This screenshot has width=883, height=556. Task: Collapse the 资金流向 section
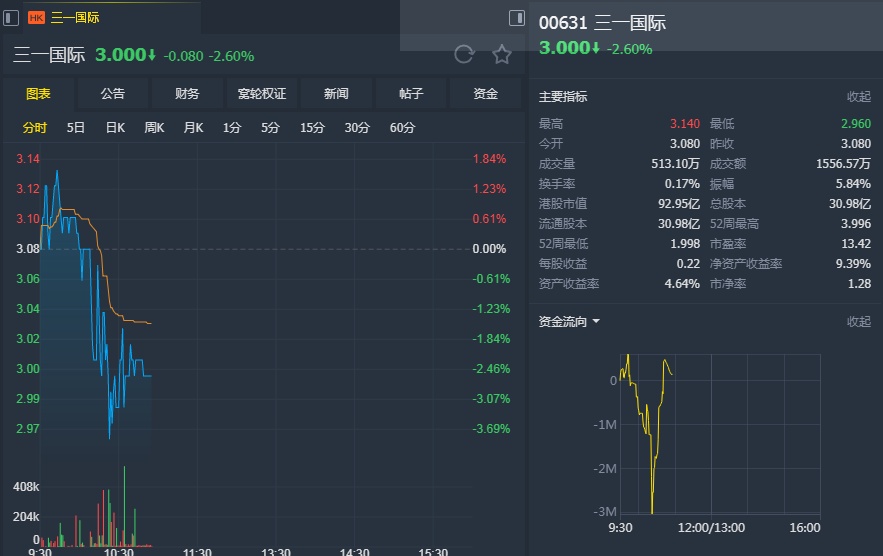[x=859, y=322]
